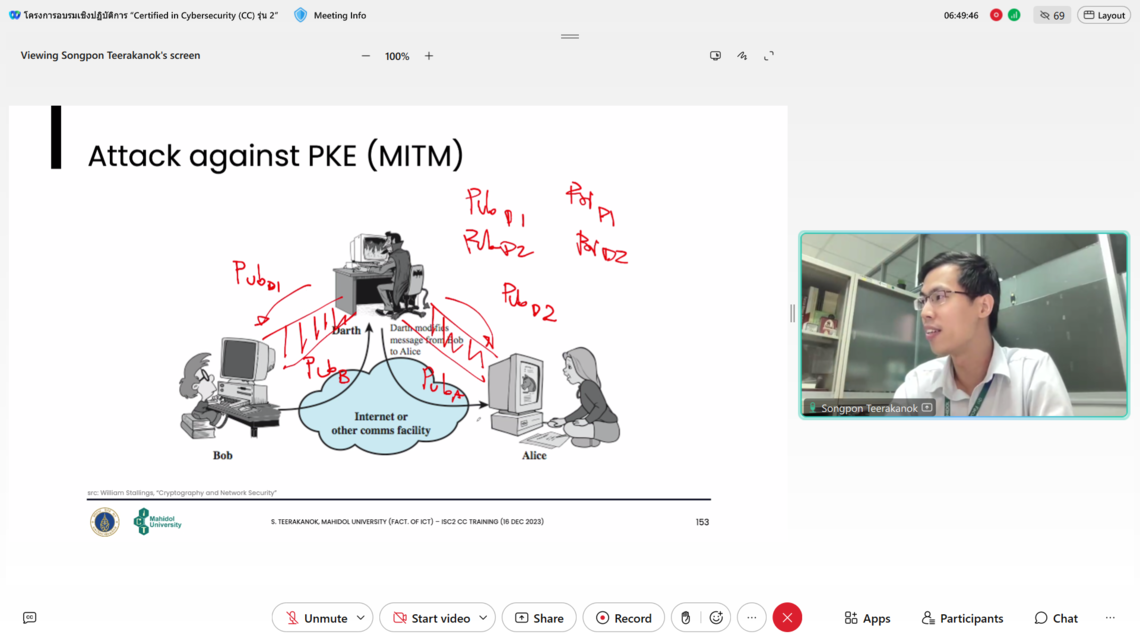Click the shared content play icon

tap(715, 56)
